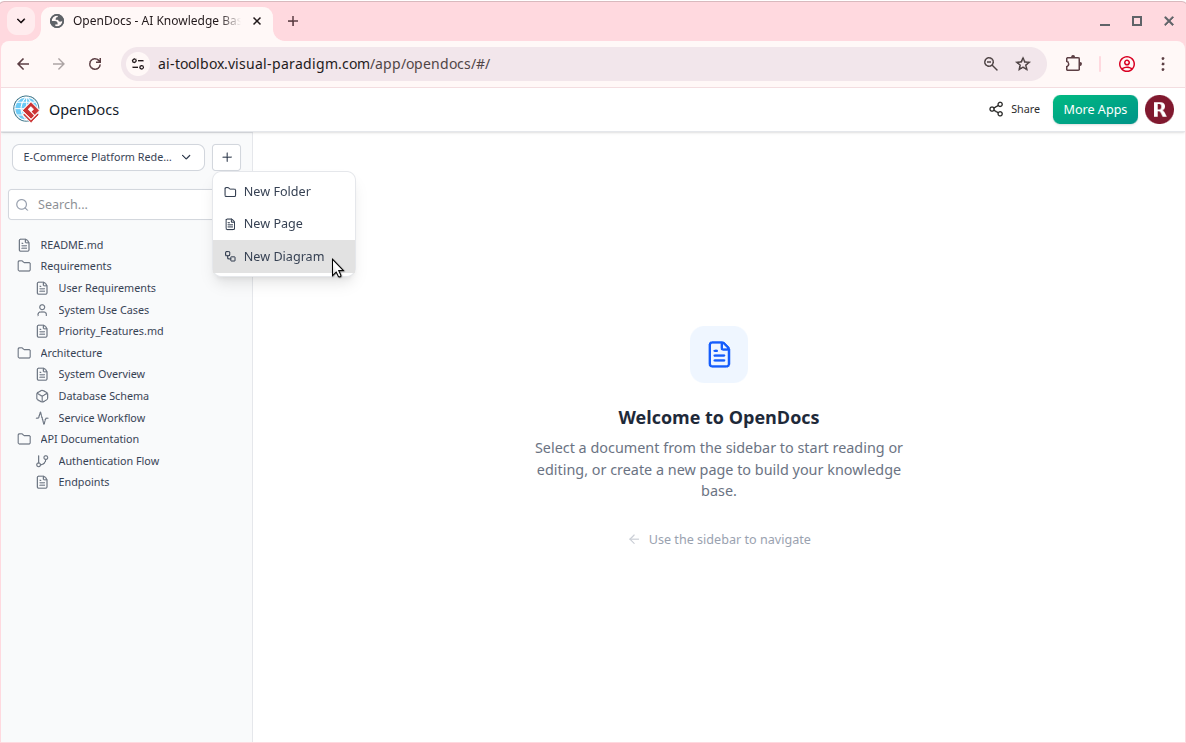Open the user avatar R icon

[1159, 110]
